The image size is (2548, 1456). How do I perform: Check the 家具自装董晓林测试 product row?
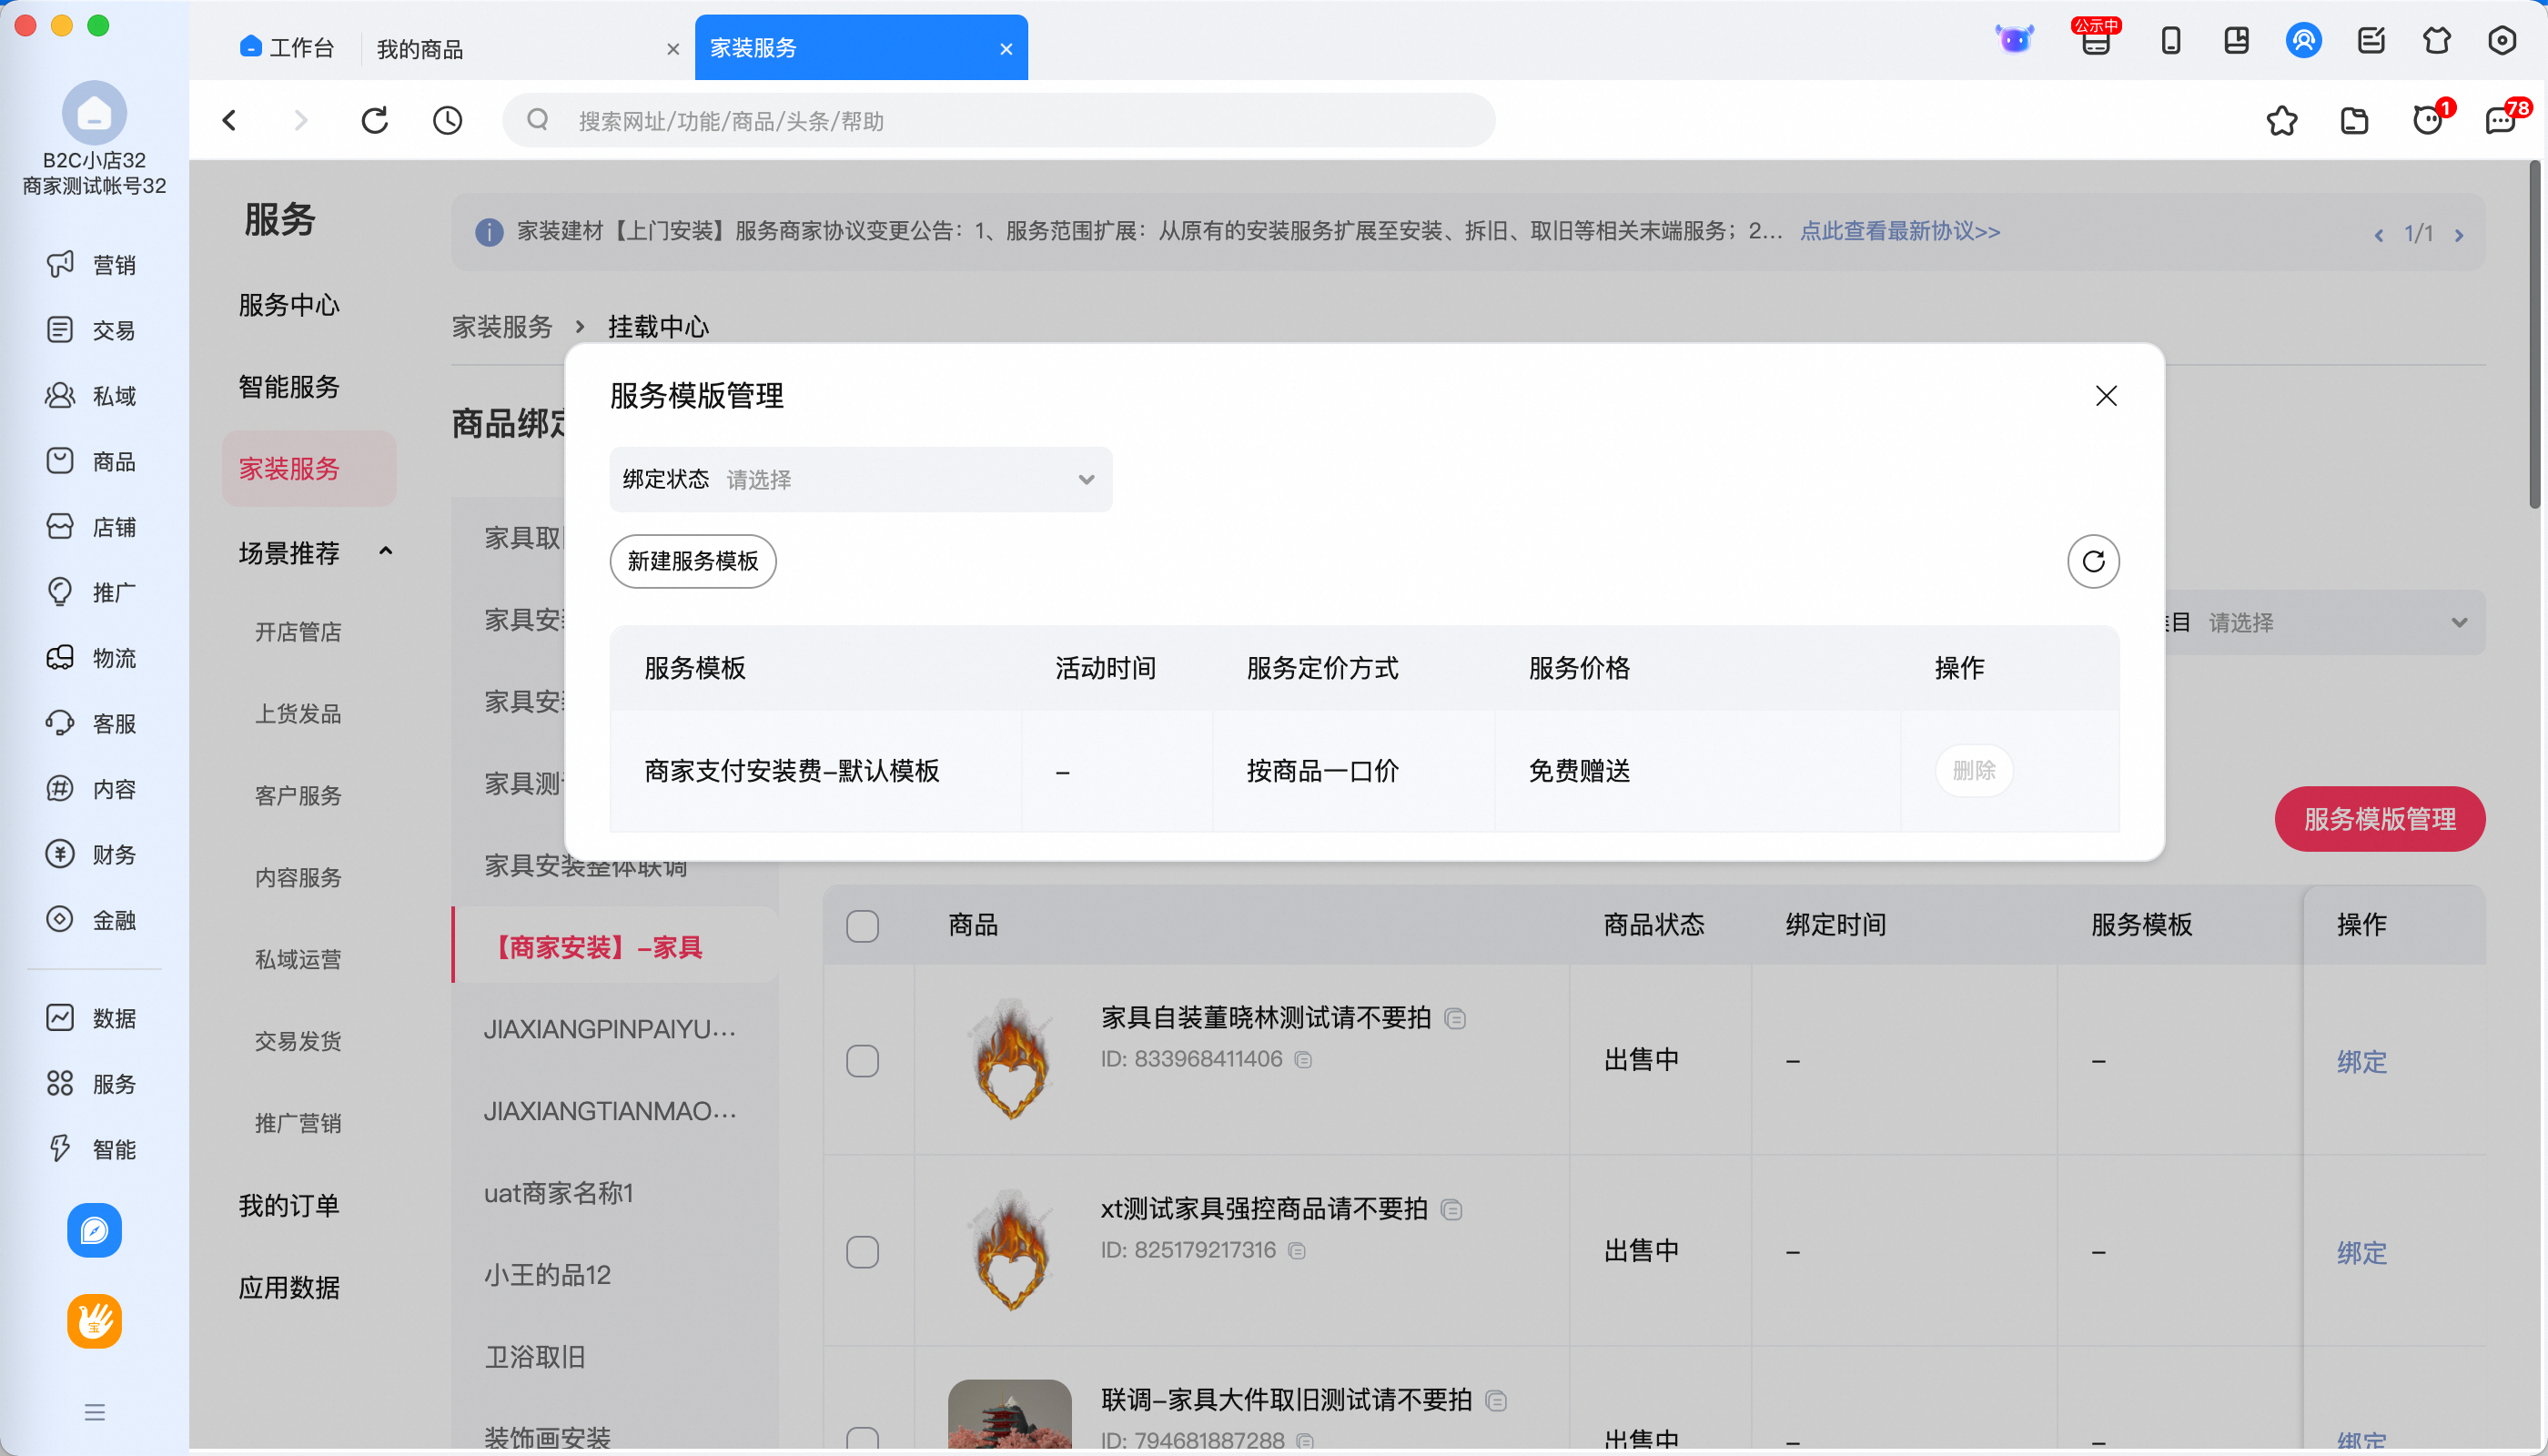click(862, 1060)
